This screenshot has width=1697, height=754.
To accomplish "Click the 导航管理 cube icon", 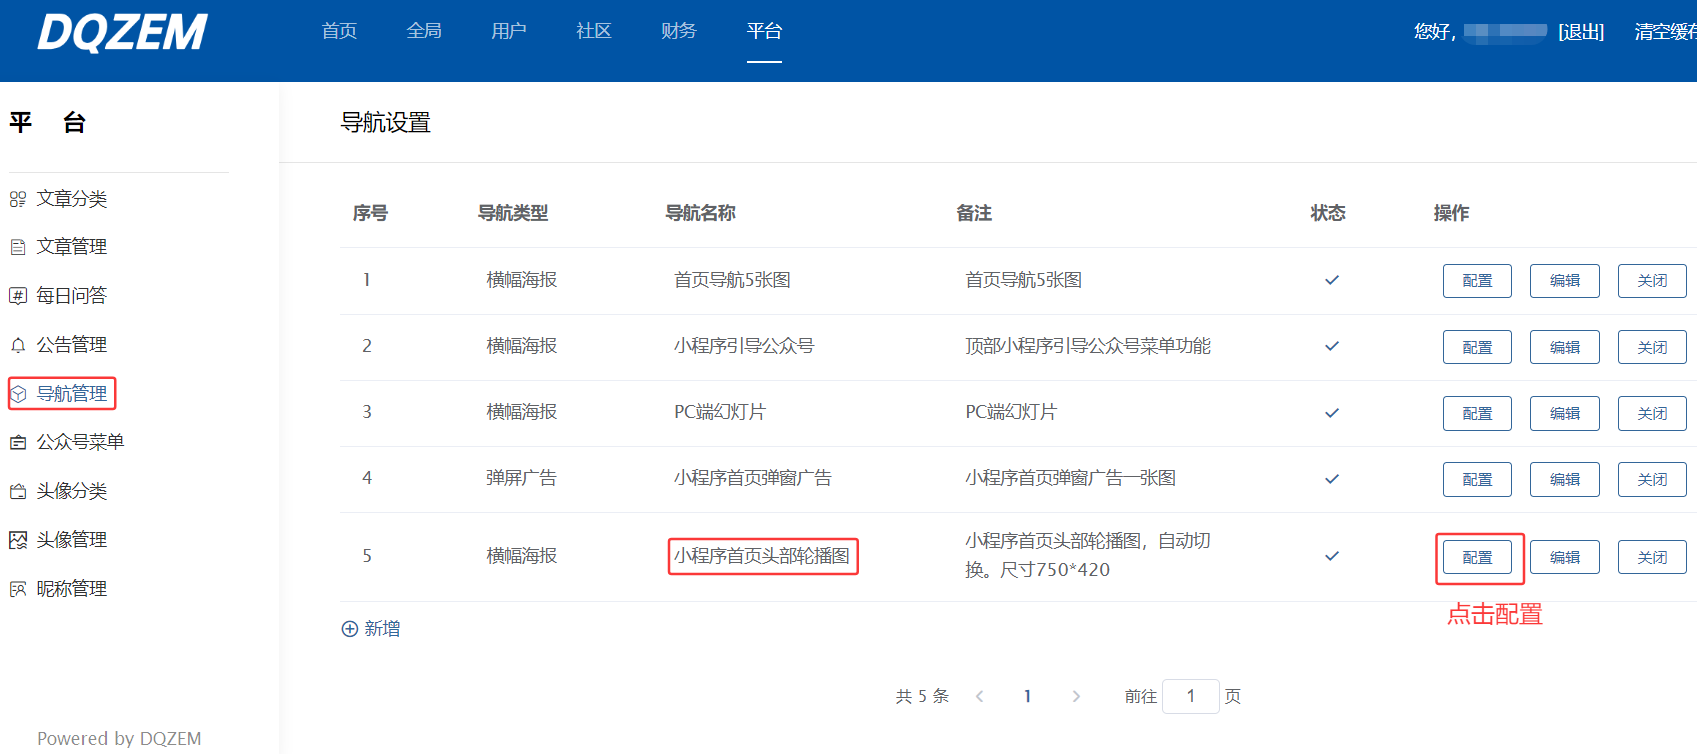I will point(18,394).
